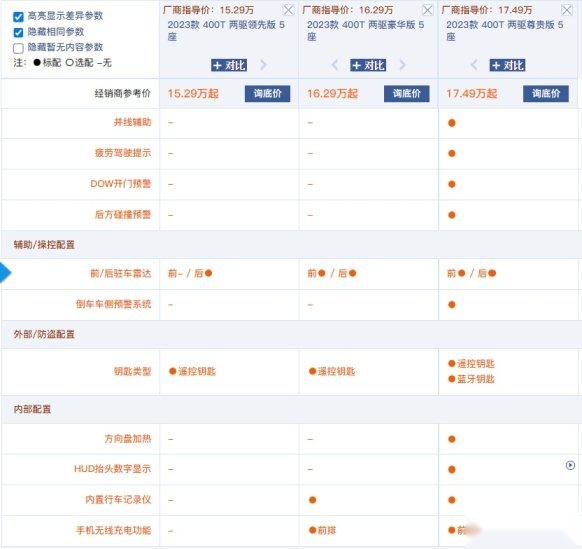Click 询底价 for 17.49万起 model

[546, 94]
